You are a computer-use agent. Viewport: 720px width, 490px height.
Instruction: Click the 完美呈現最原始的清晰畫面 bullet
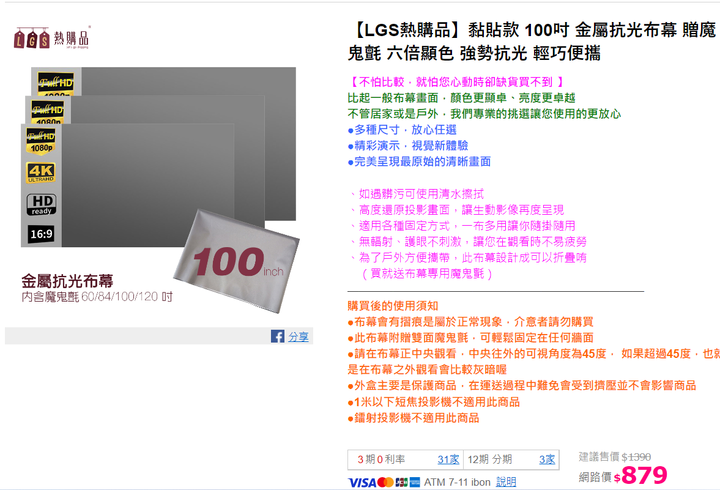click(419, 162)
